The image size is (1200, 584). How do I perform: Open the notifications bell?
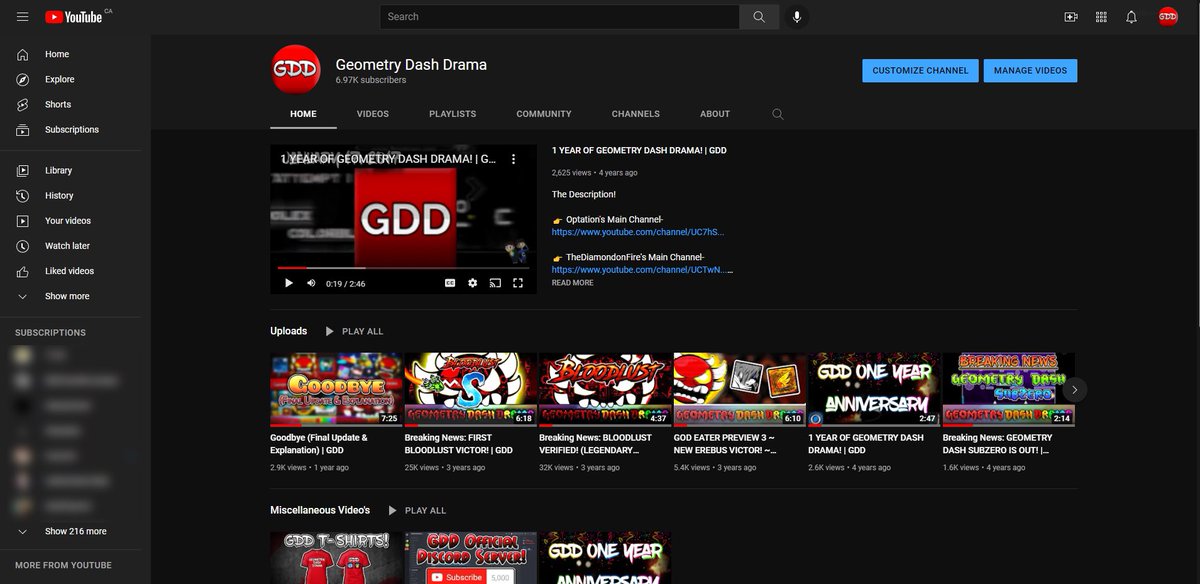tap(1131, 17)
